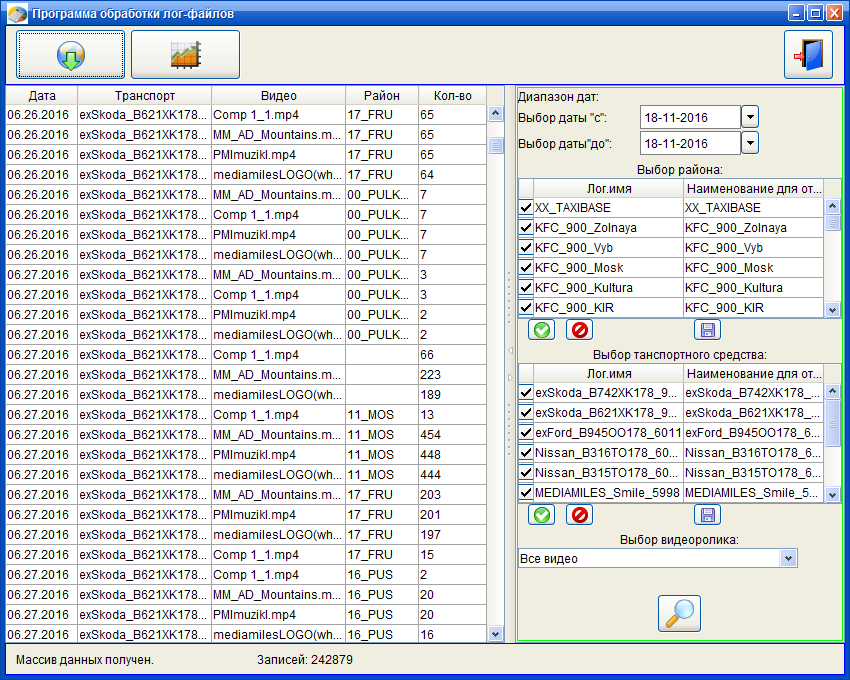Screen dimensions: 850x680
Task: Click the application icon in title bar
Action: (17, 13)
